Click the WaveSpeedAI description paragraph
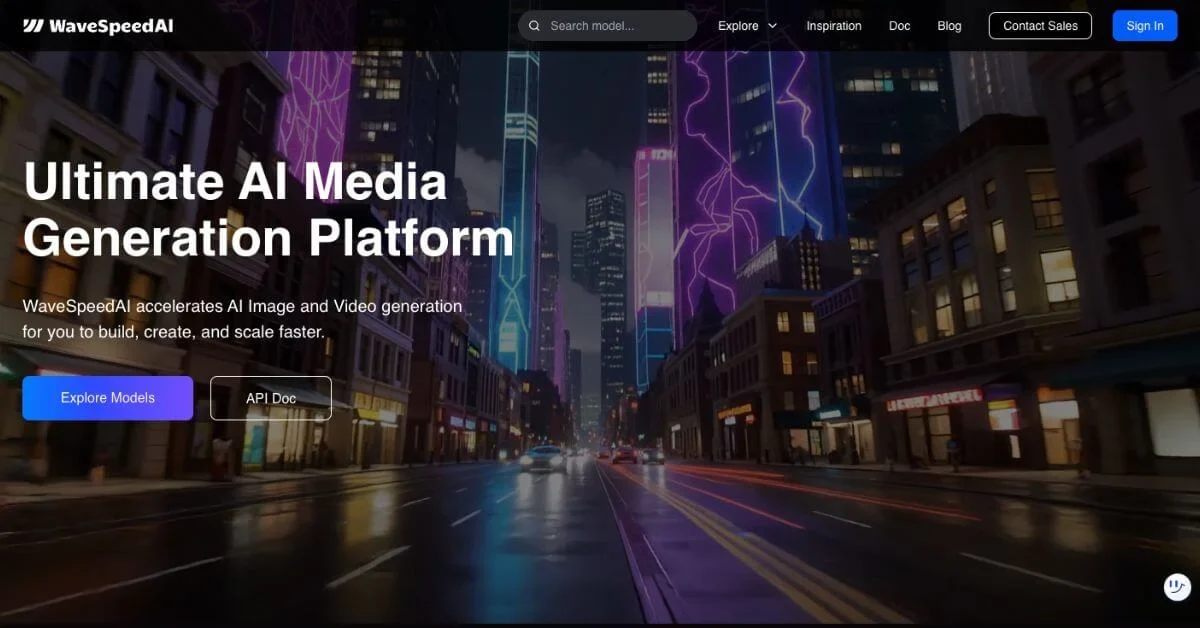 pyautogui.click(x=242, y=318)
